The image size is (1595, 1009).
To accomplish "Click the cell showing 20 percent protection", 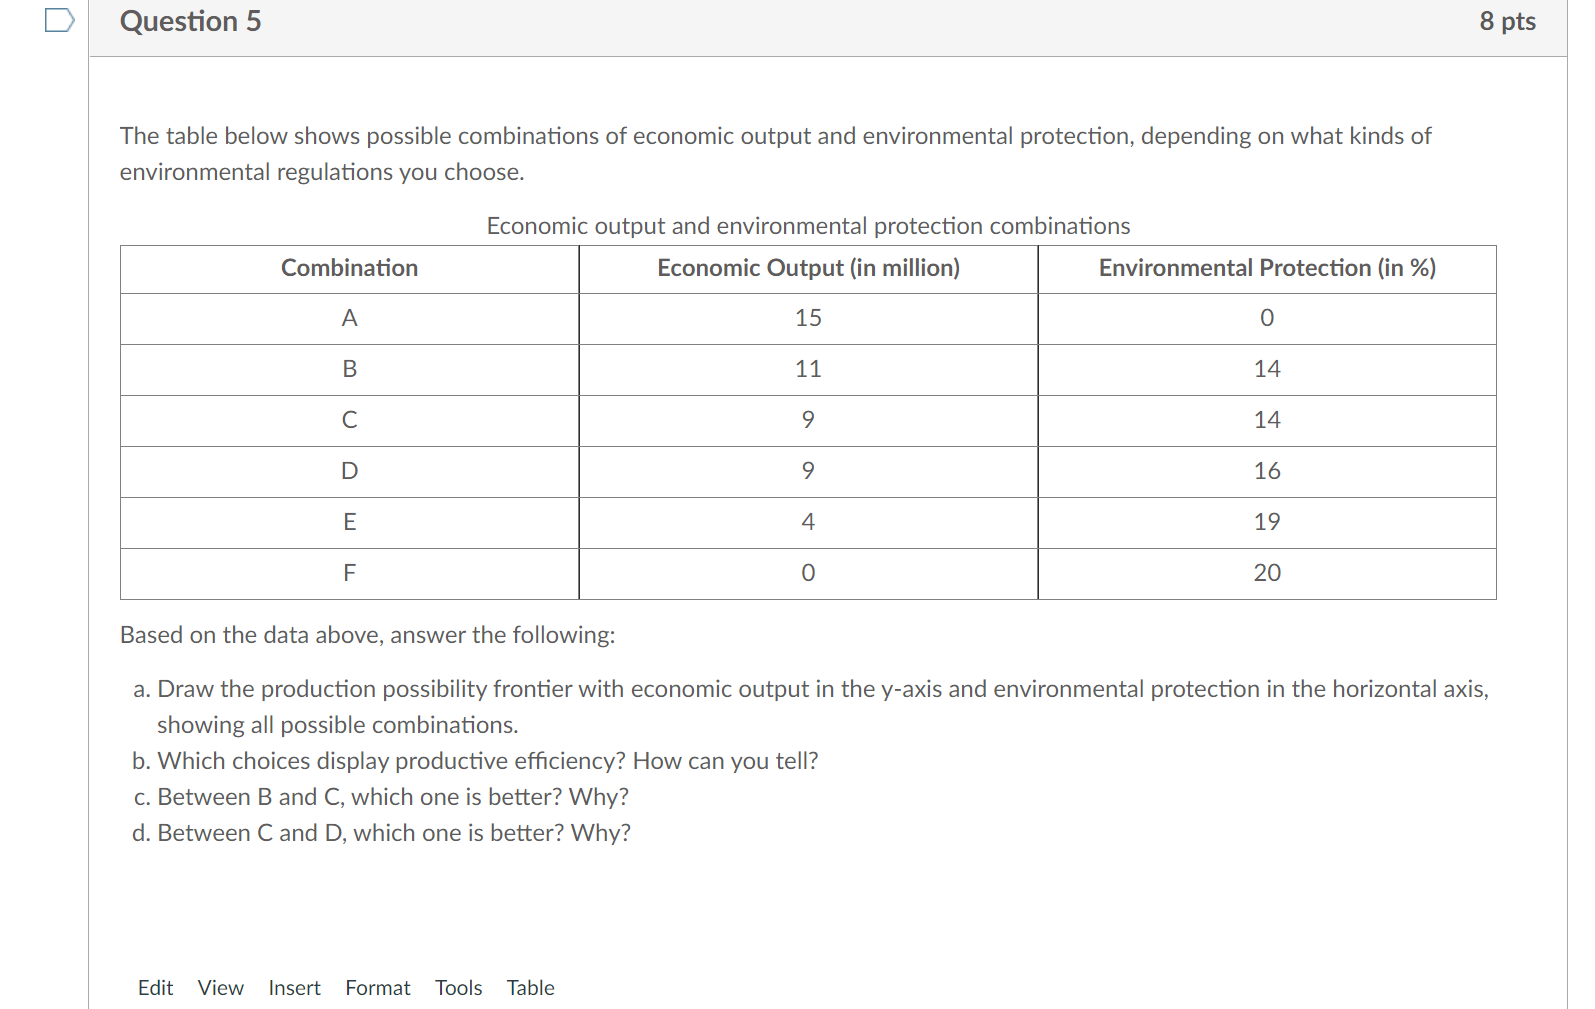I will click(x=1267, y=573).
